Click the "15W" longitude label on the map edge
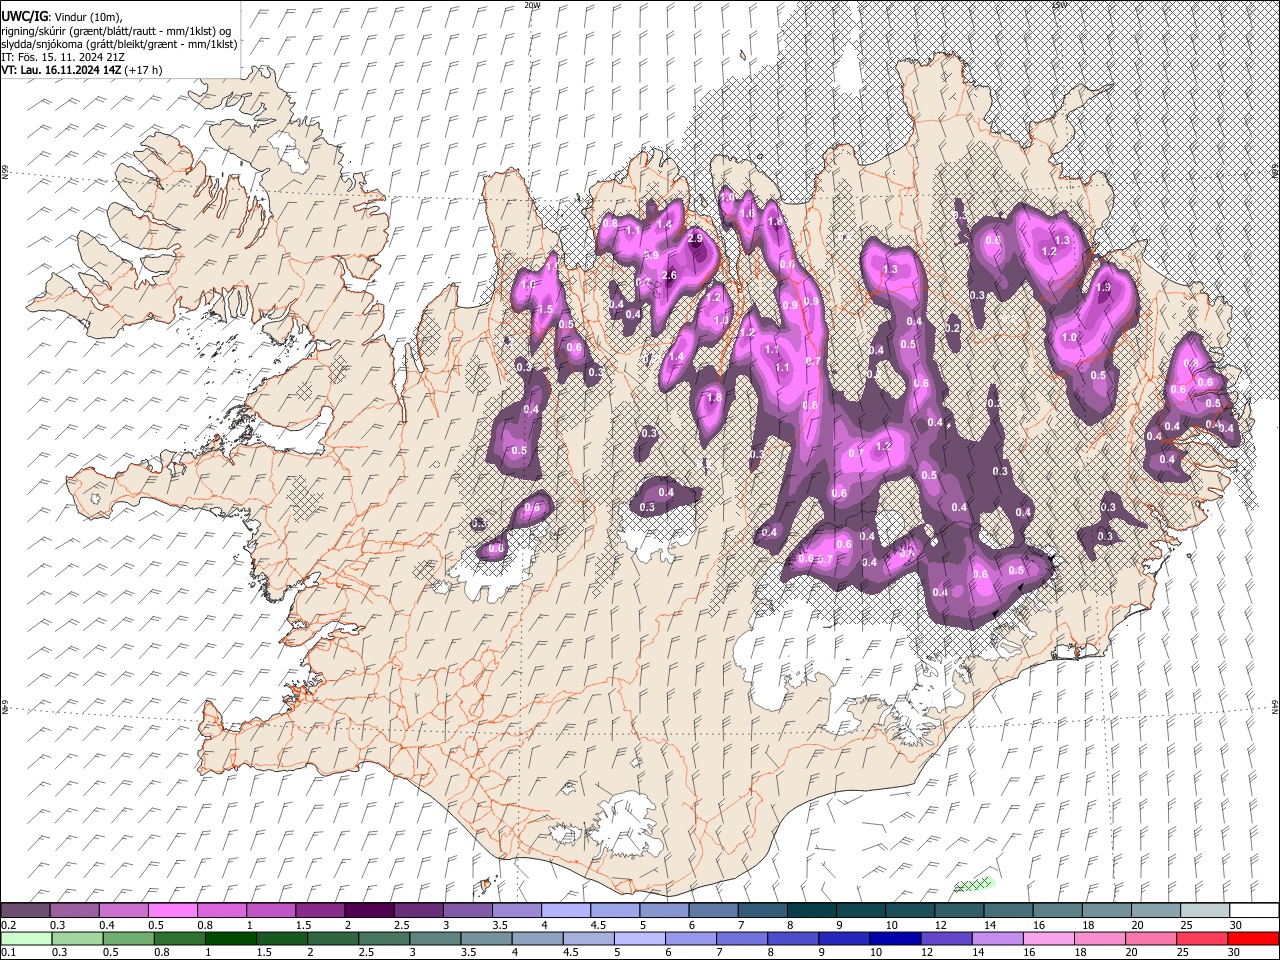 click(1059, 5)
